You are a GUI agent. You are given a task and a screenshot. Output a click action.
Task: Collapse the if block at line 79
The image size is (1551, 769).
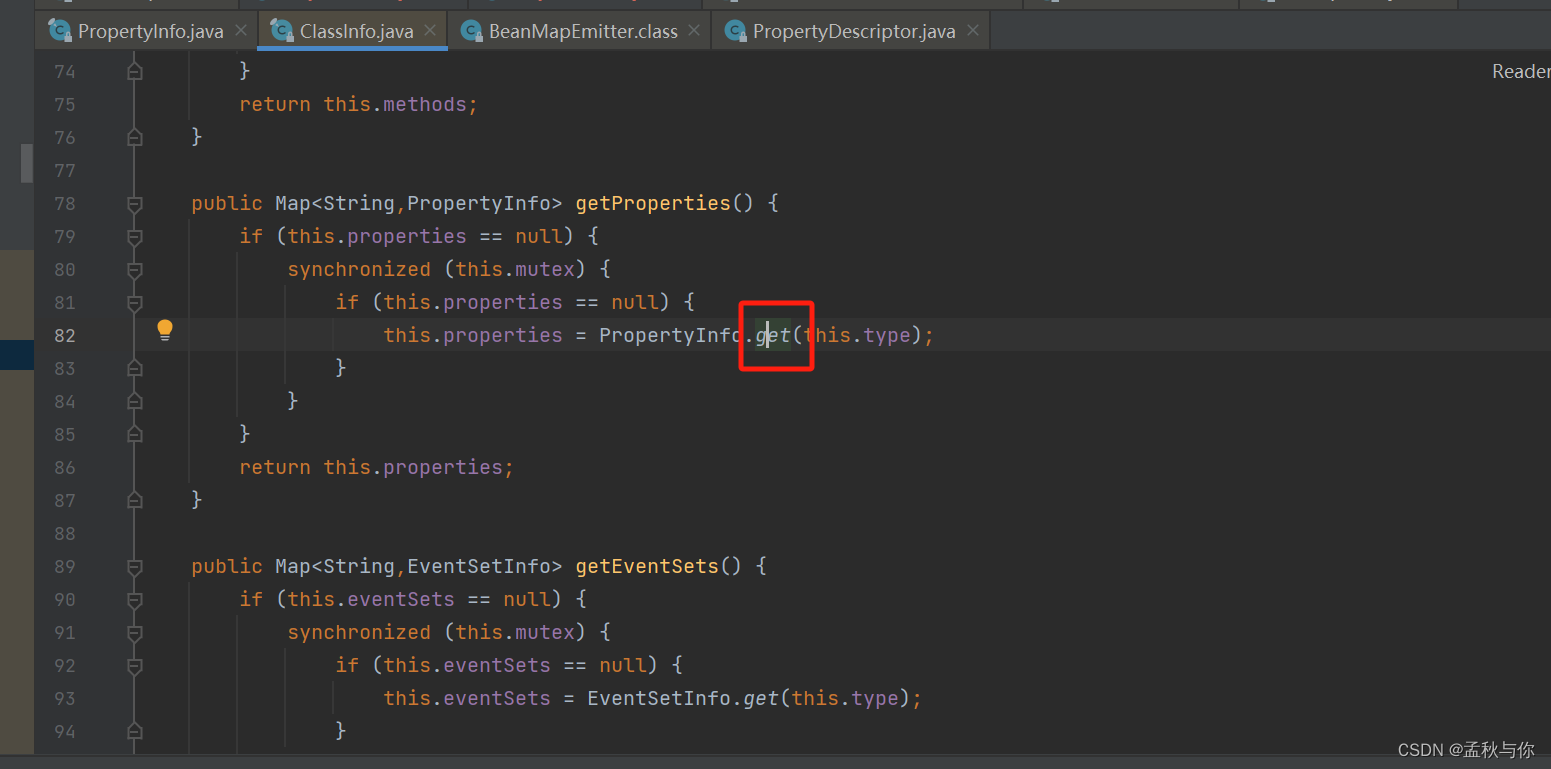135,237
